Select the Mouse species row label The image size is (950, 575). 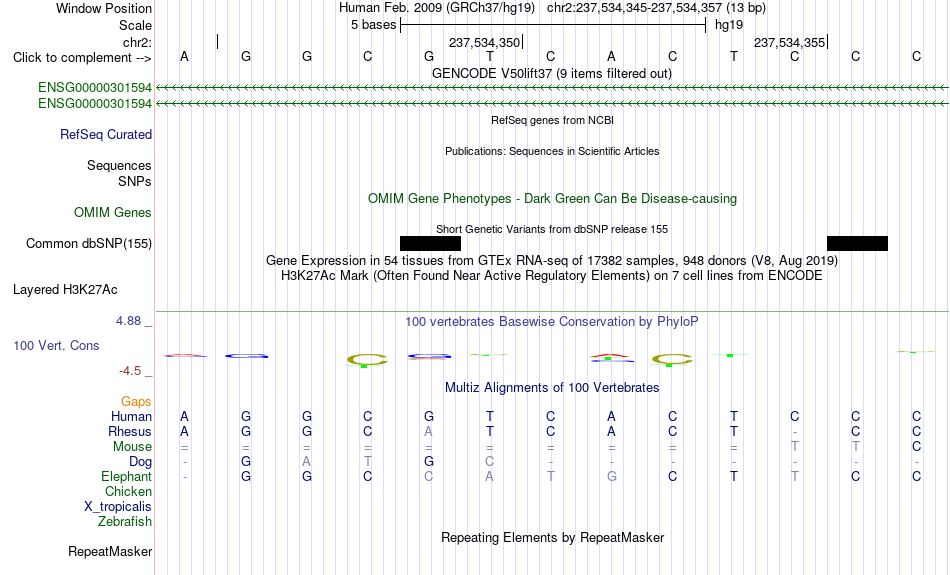(132, 447)
